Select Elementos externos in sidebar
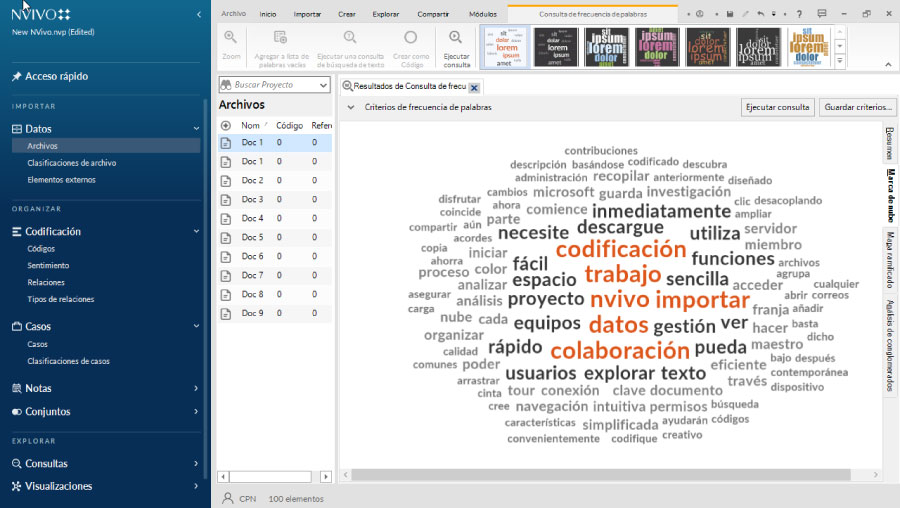Viewport: 900px width, 508px height. click(61, 180)
